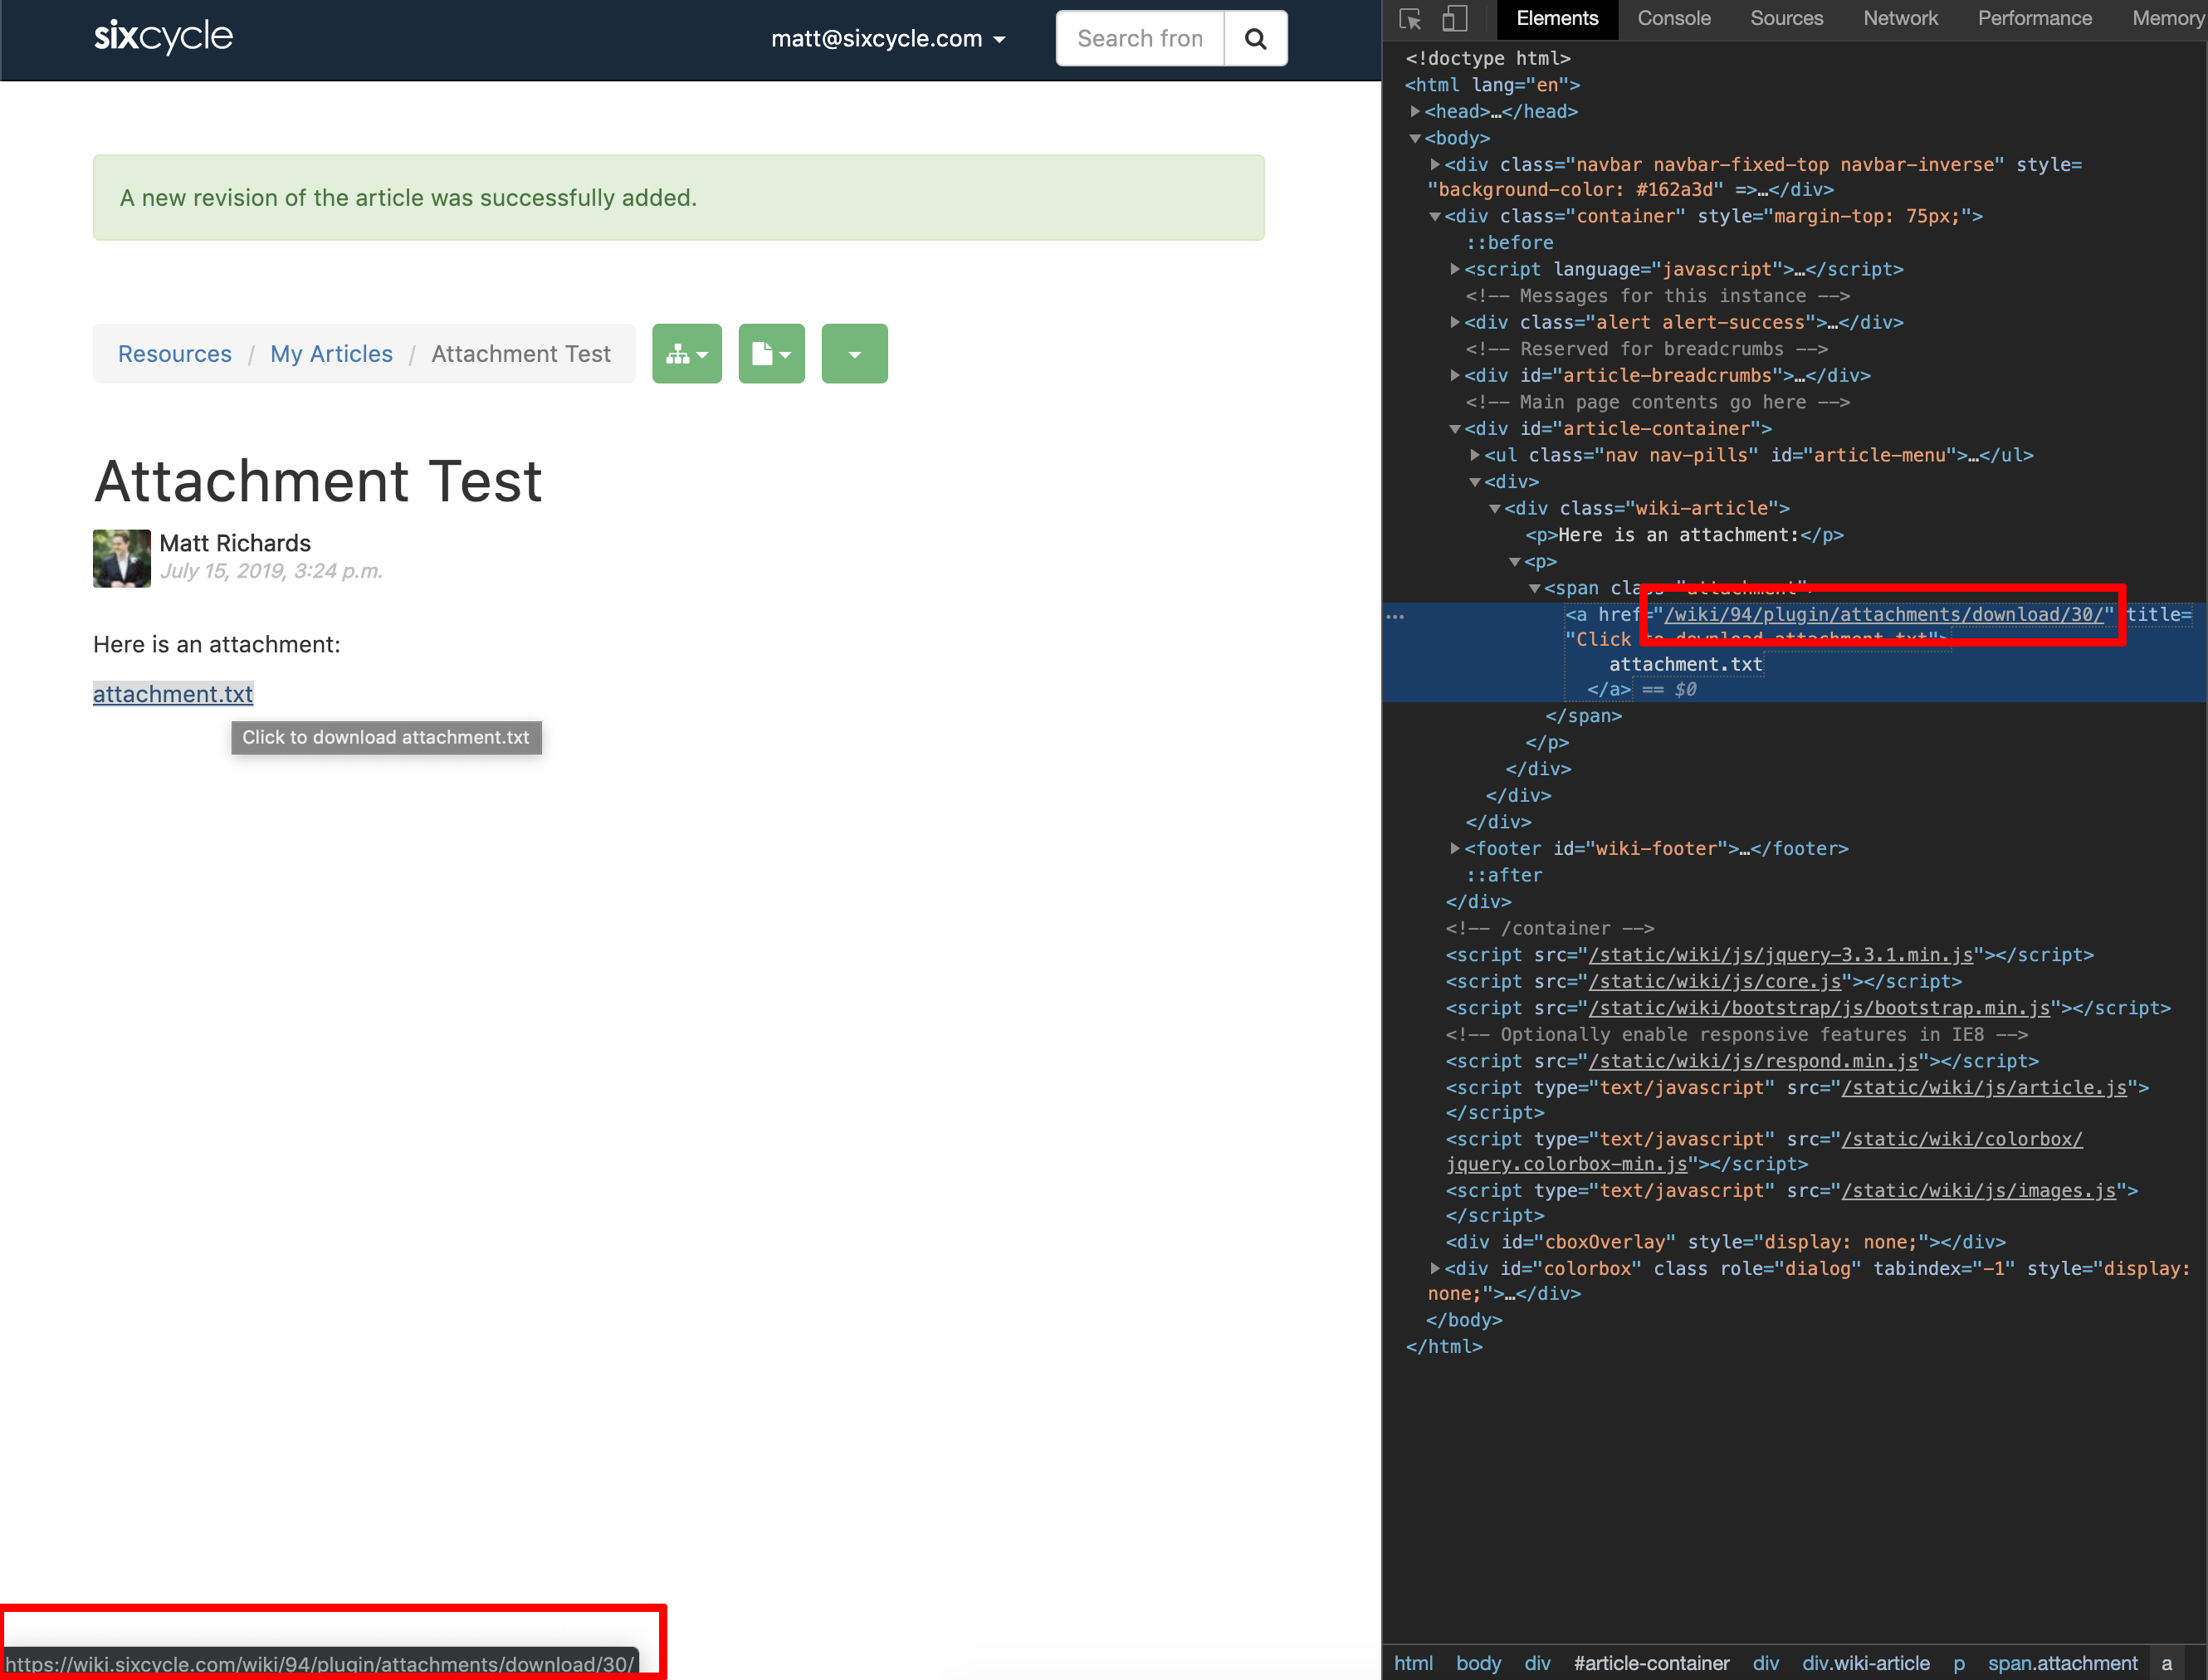
Task: Select the inspect element cursor tool
Action: 1410,18
